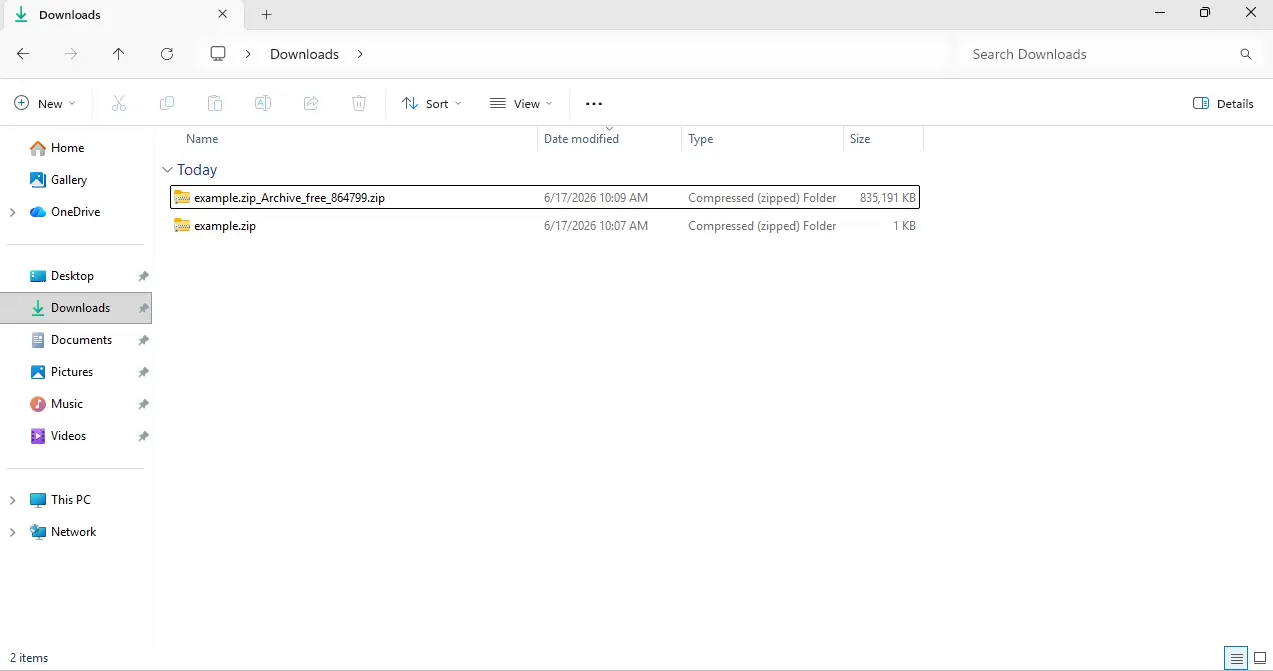1273x671 pixels.
Task: Click the Share icon in the toolbar
Action: (x=311, y=103)
